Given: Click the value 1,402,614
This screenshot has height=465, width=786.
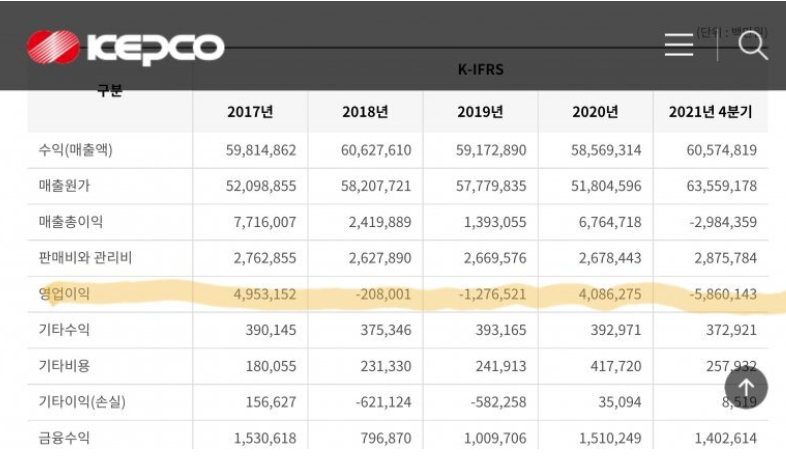Looking at the screenshot, I should point(725,438).
